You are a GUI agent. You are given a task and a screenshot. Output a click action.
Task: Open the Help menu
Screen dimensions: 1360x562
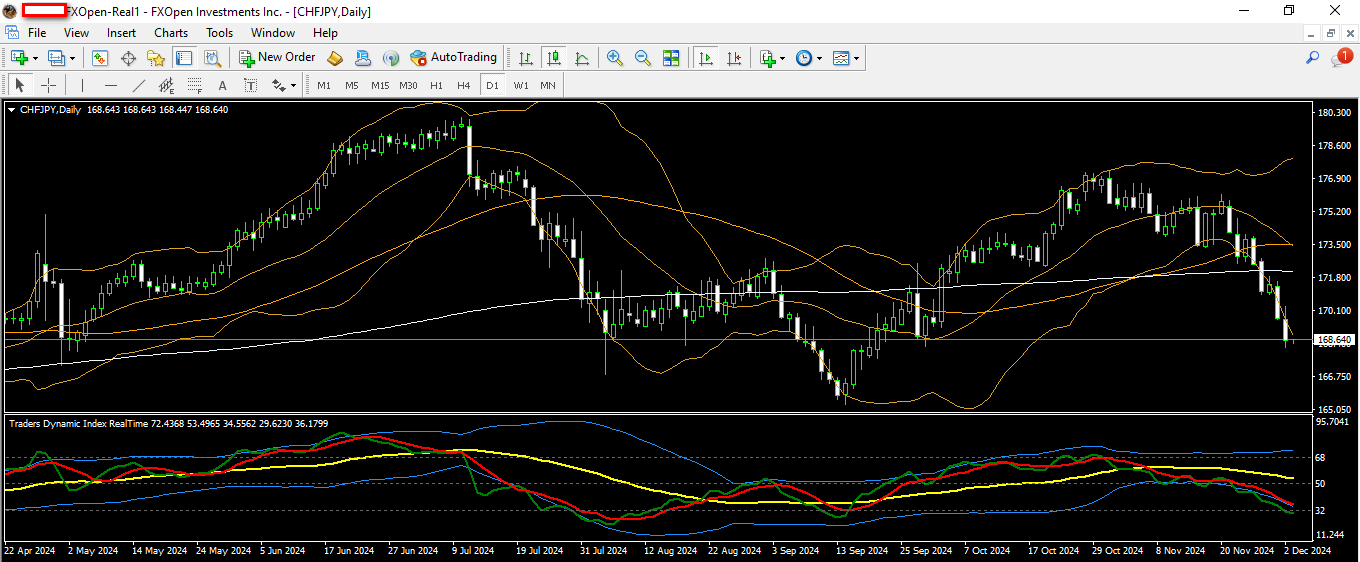326,33
